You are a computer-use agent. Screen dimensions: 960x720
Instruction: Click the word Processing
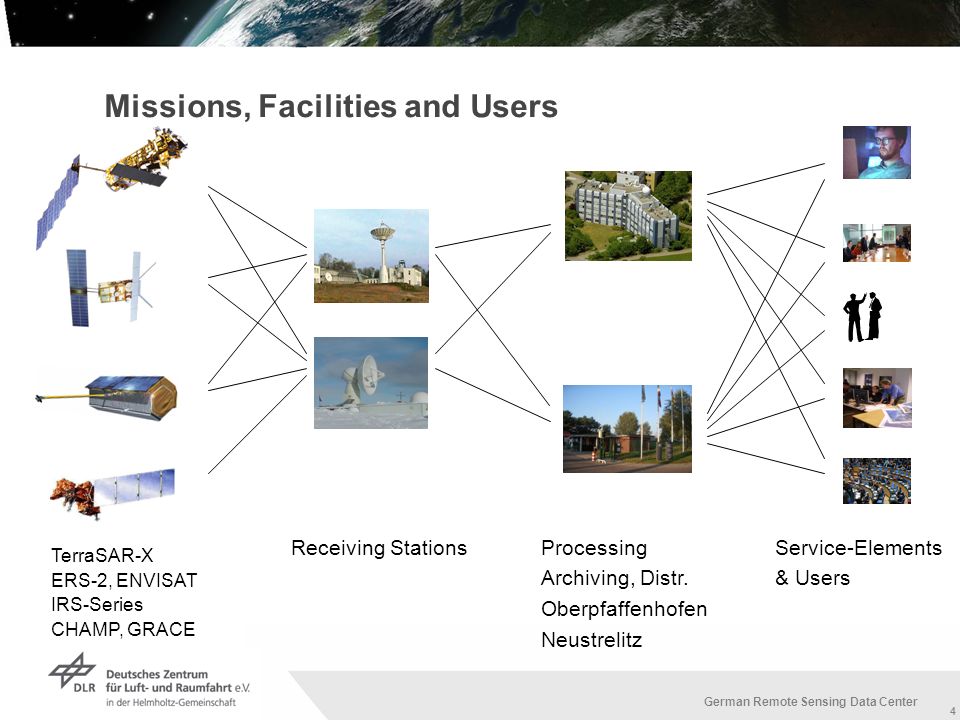[x=594, y=547]
